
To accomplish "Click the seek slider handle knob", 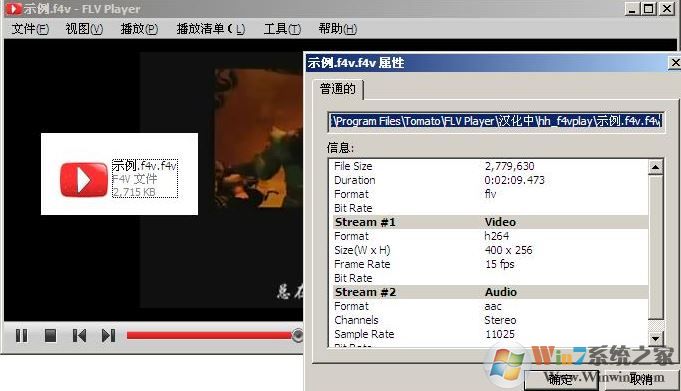I will [298, 335].
